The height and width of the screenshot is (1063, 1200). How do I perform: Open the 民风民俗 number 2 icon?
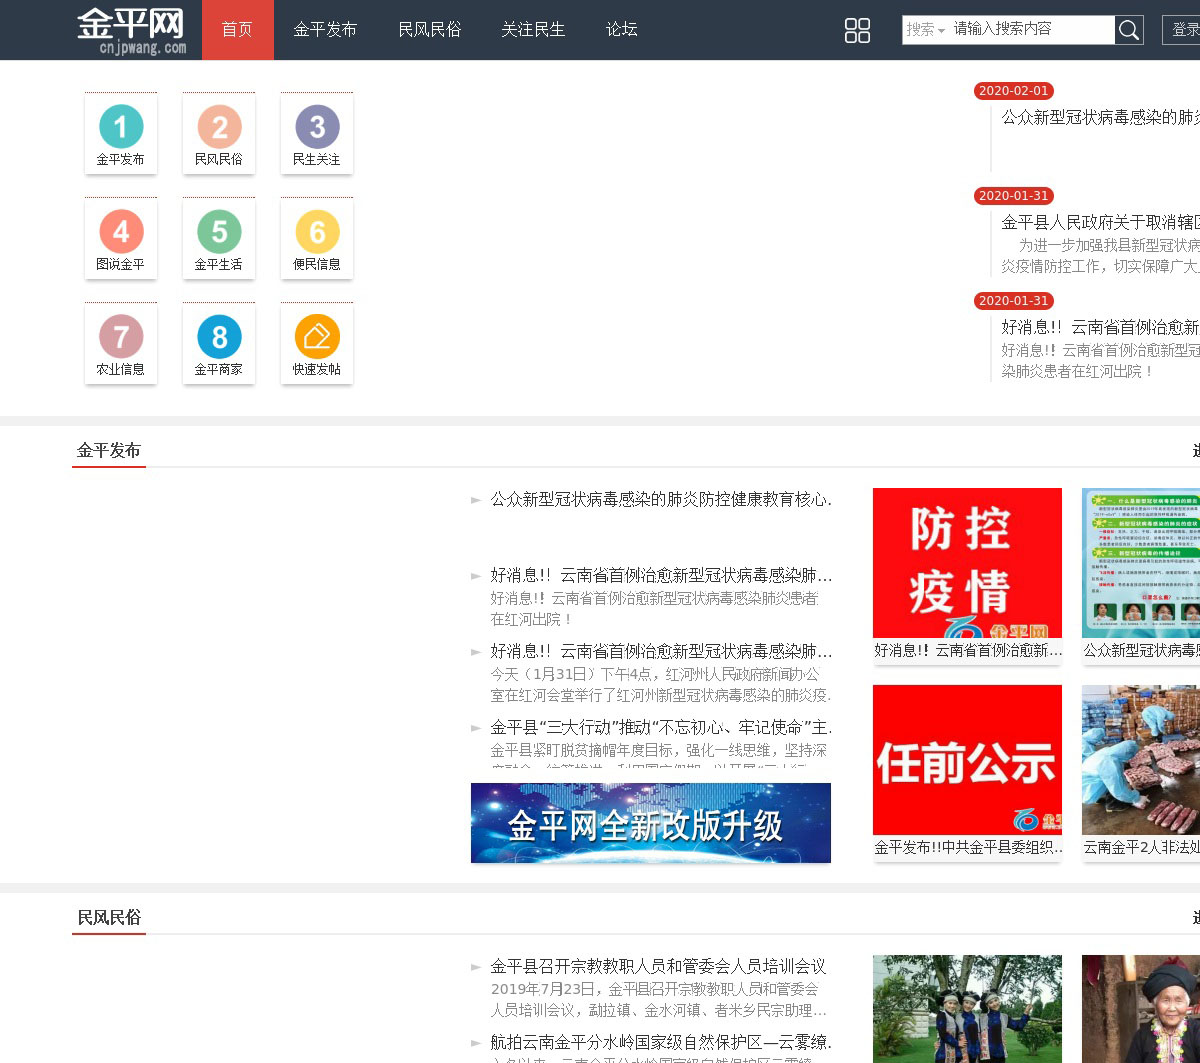pyautogui.click(x=219, y=128)
